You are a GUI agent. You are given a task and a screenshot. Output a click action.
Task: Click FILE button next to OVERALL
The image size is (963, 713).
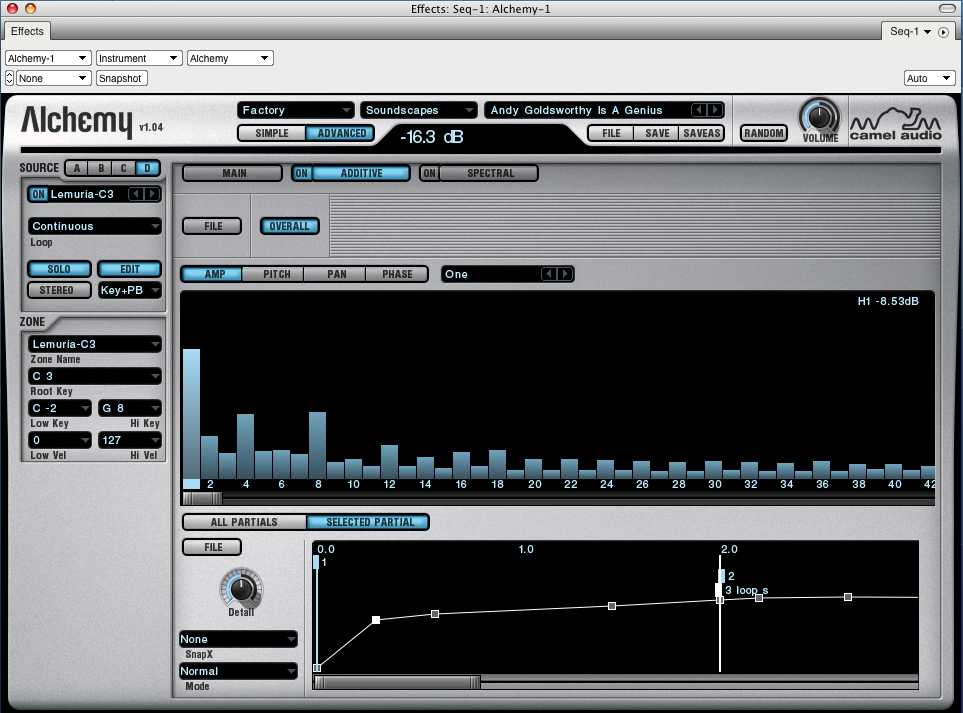(x=212, y=226)
